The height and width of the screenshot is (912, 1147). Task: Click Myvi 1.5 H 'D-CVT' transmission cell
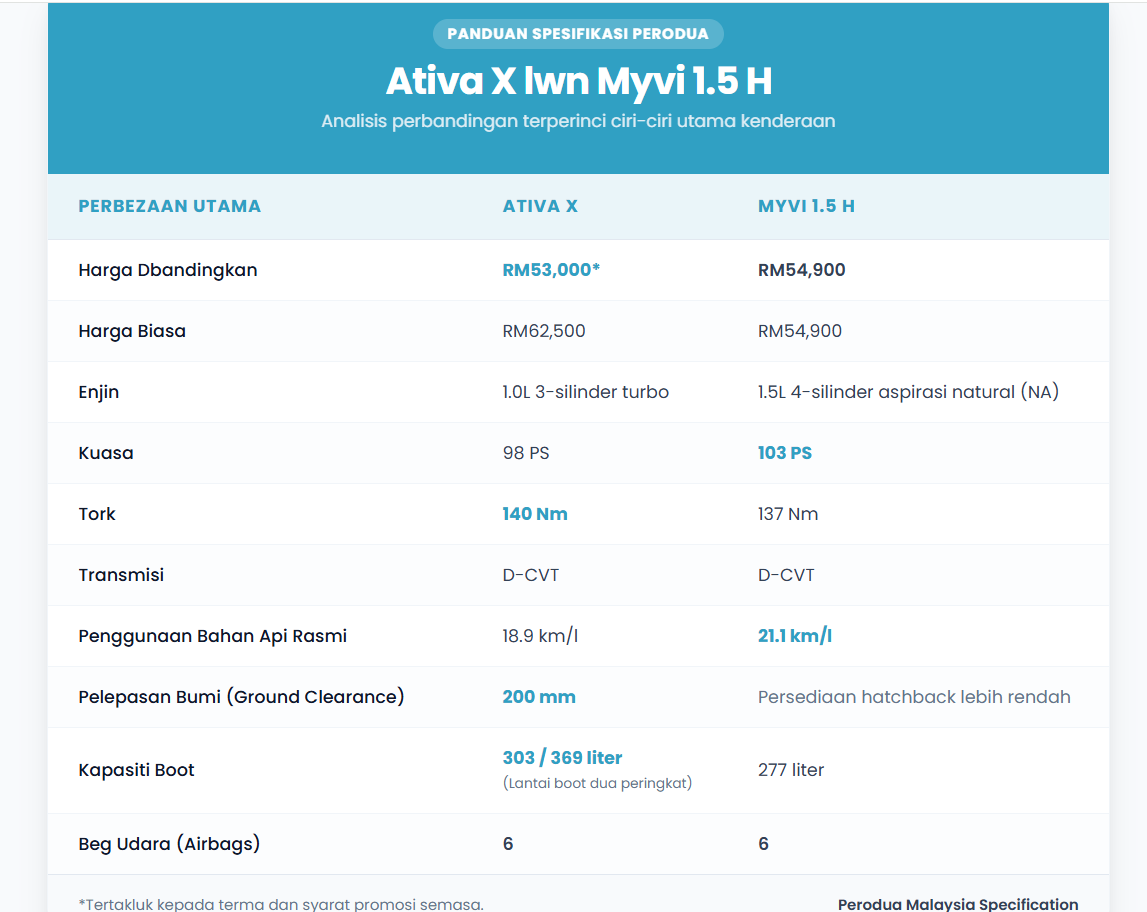point(786,576)
